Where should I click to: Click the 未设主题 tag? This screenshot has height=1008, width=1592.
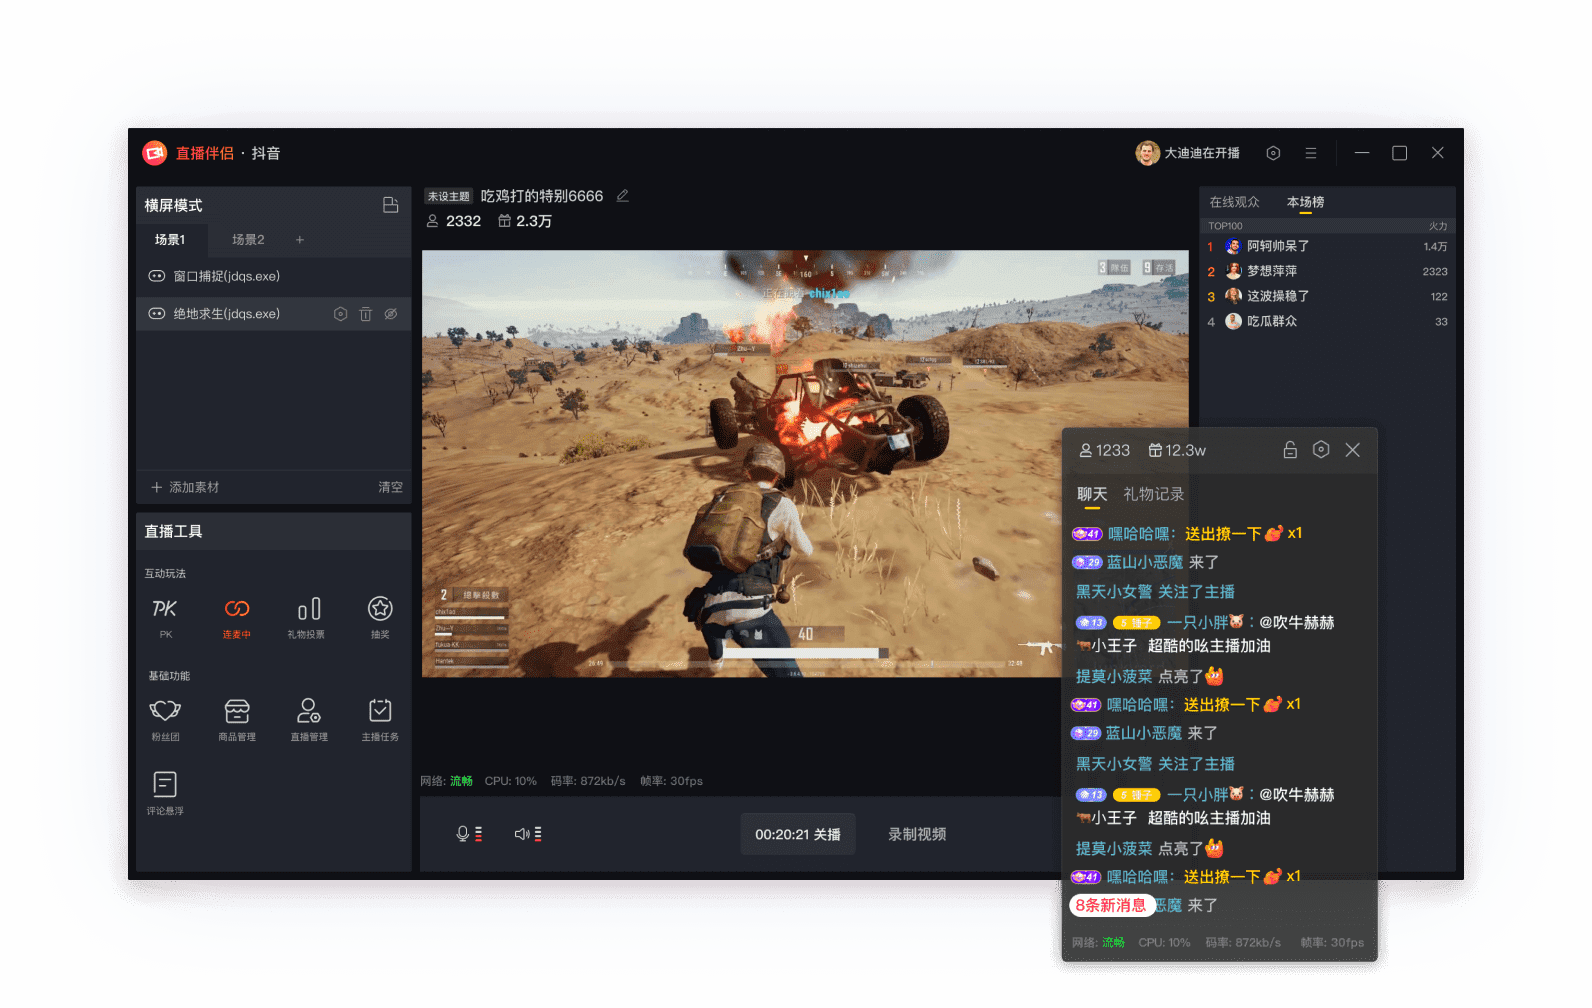pyautogui.click(x=448, y=196)
